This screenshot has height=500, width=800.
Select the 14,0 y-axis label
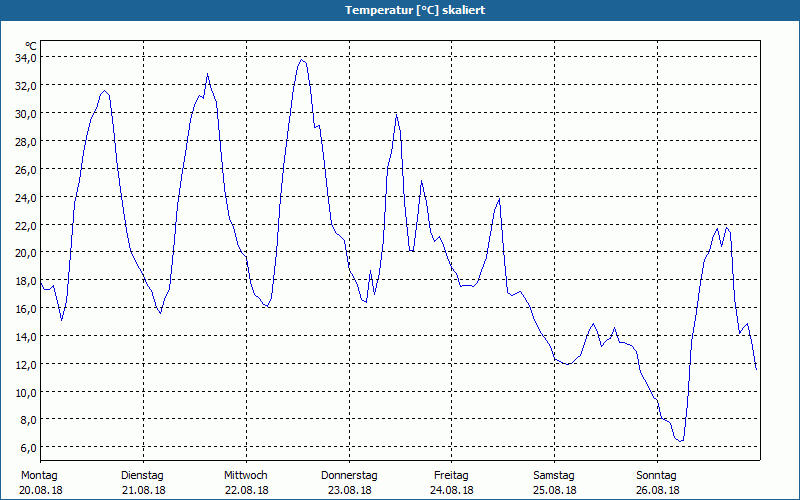tap(26, 337)
